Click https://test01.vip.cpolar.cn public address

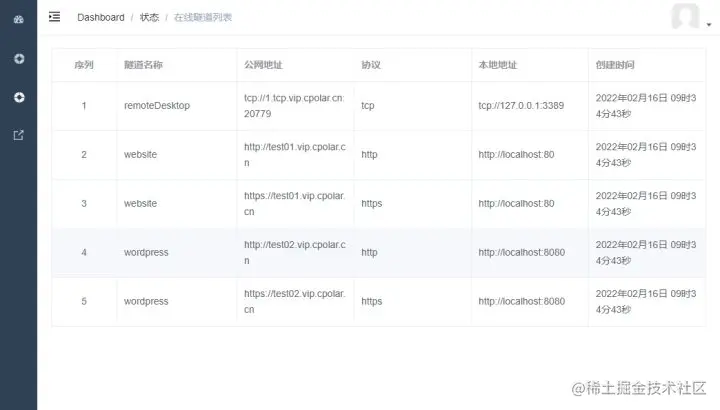pyautogui.click(x=295, y=203)
